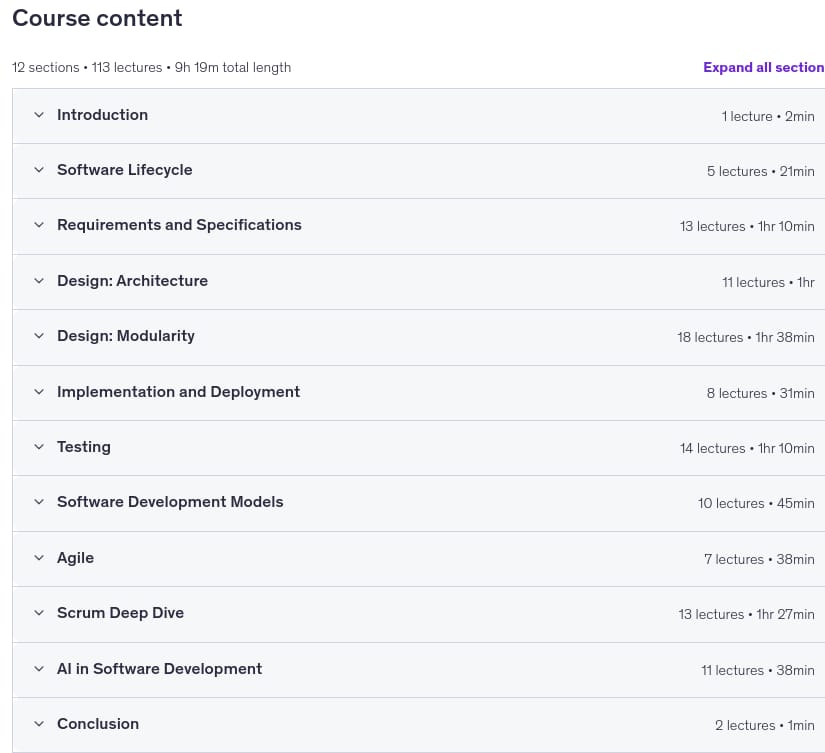The height and width of the screenshot is (753, 825).
Task: Open the Introduction section title
Action: 103,115
